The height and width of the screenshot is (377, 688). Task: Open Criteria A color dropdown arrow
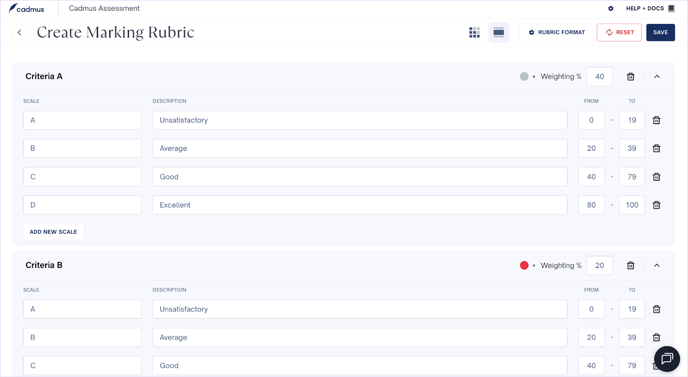pos(534,77)
